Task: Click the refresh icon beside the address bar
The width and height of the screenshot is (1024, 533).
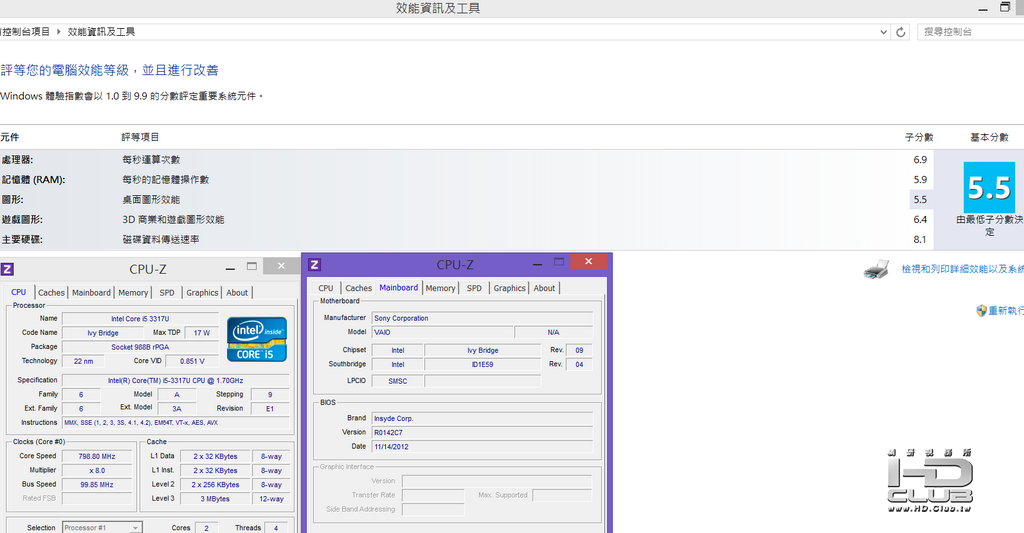Action: click(901, 32)
